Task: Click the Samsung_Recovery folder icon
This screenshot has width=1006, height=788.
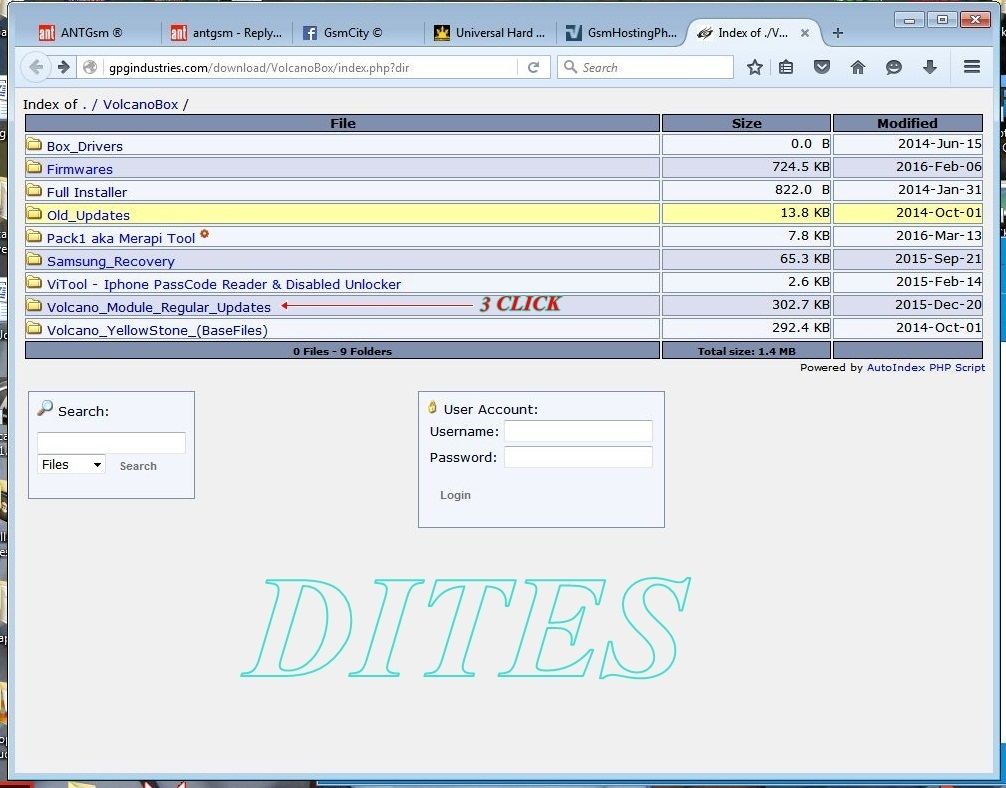Action: [34, 260]
